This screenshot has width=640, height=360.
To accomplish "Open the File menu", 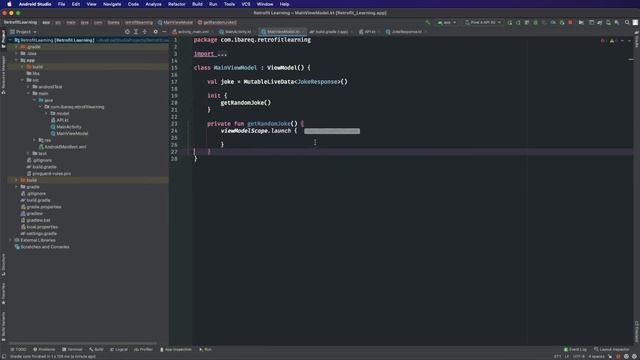I will tap(61, 4).
